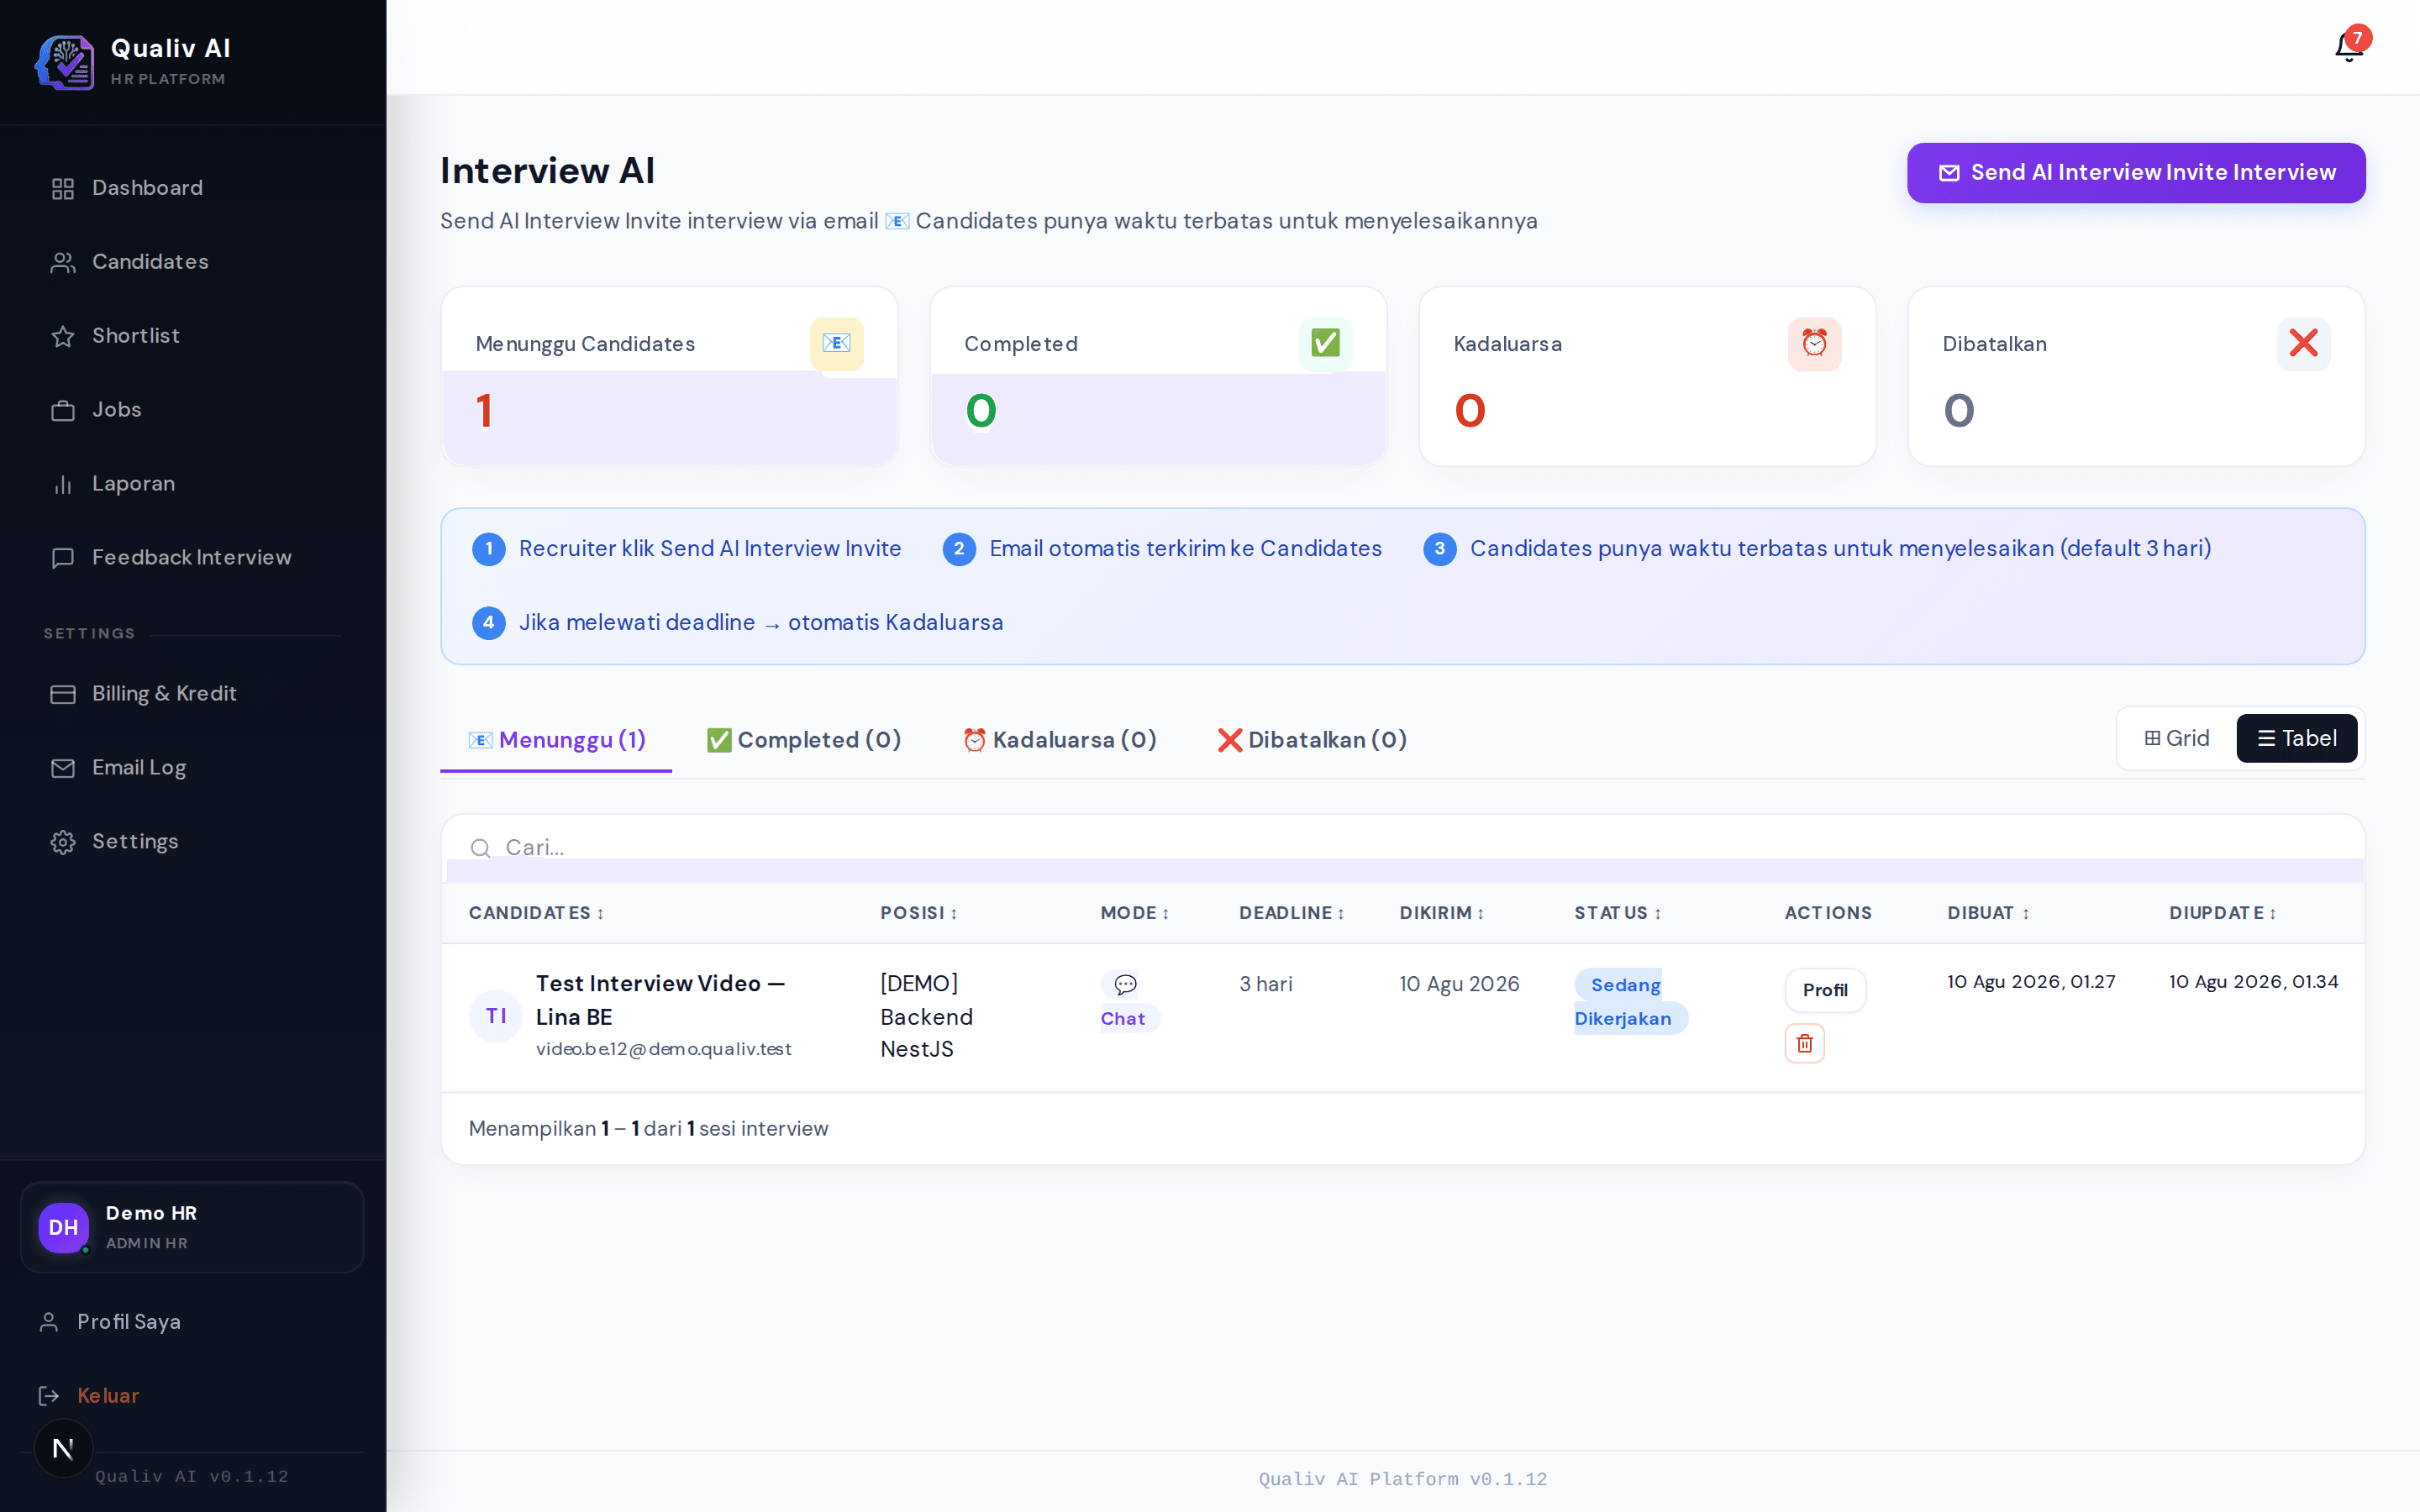
Task: Open the Shortlist page
Action: point(193,336)
